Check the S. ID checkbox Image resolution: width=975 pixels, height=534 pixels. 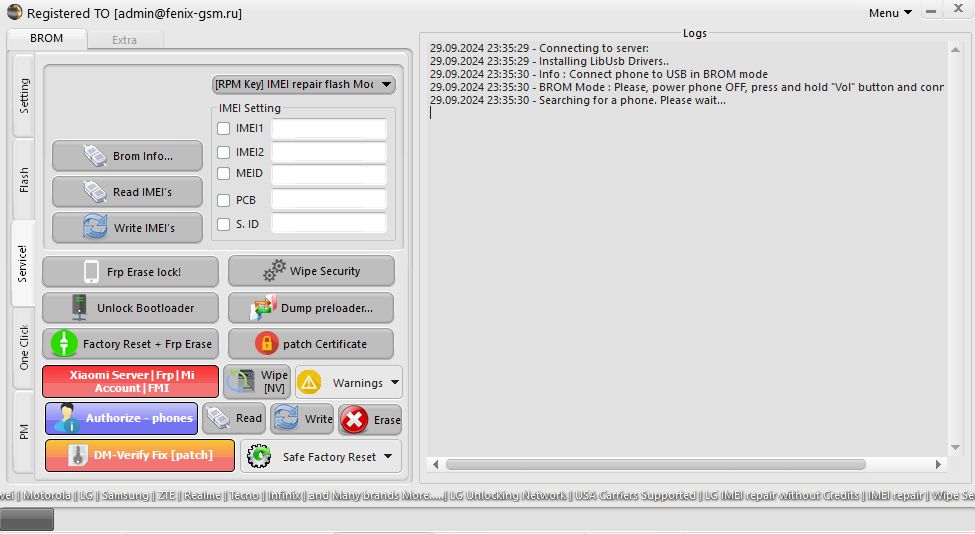click(224, 224)
